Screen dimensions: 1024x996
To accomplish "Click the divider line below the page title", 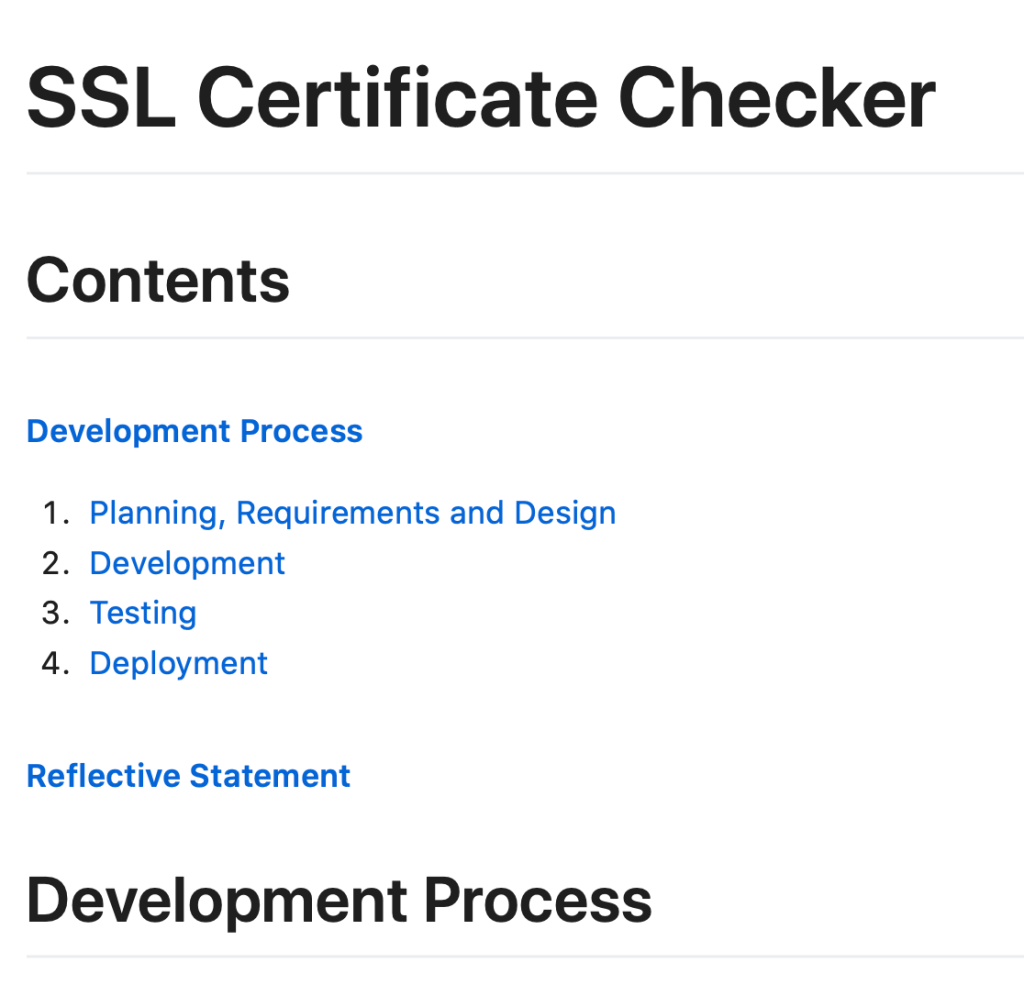I will click(524, 173).
